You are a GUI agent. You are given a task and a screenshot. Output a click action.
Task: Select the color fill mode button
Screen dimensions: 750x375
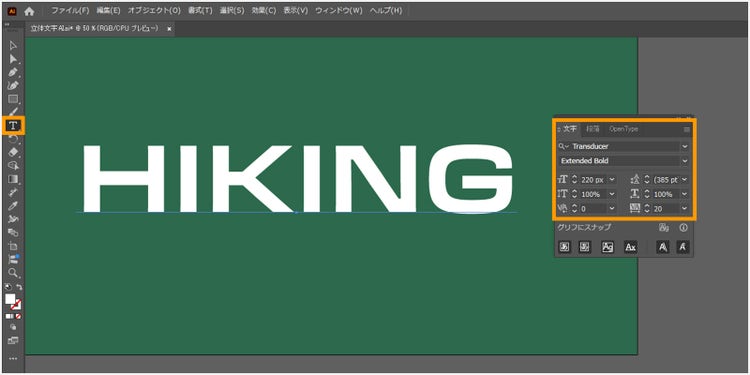pyautogui.click(x=9, y=316)
